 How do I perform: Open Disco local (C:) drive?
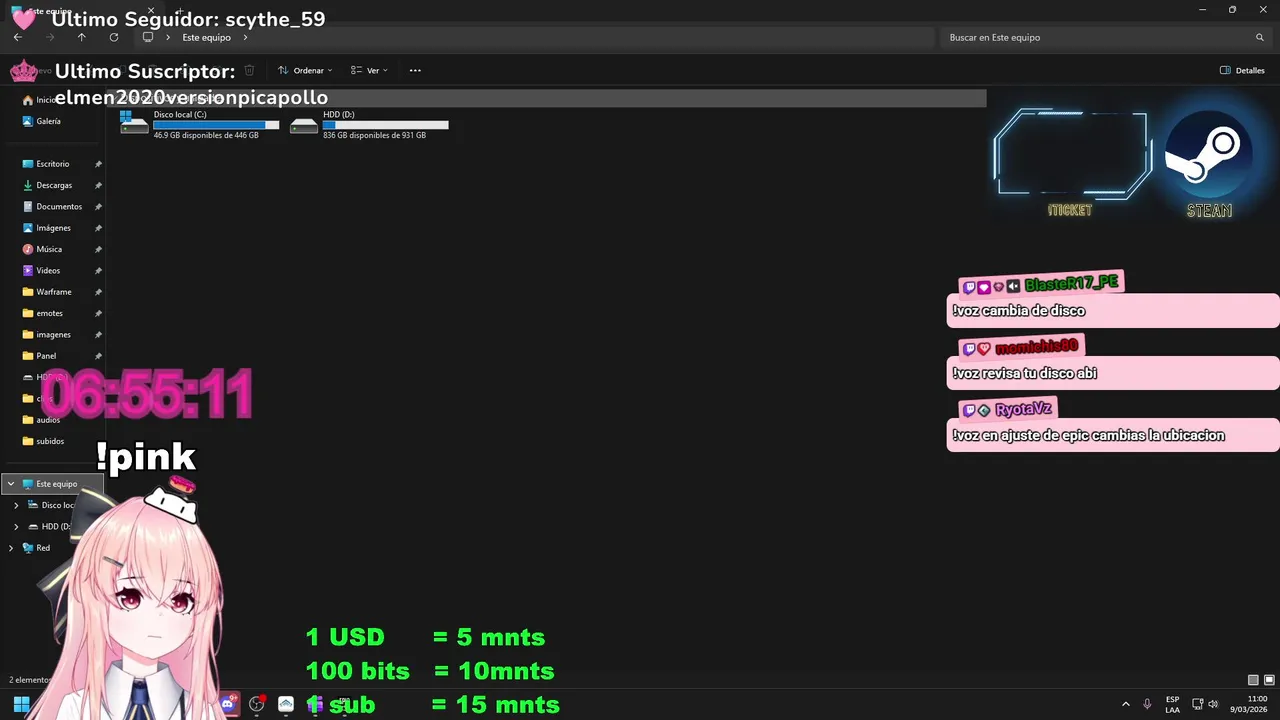pos(199,124)
